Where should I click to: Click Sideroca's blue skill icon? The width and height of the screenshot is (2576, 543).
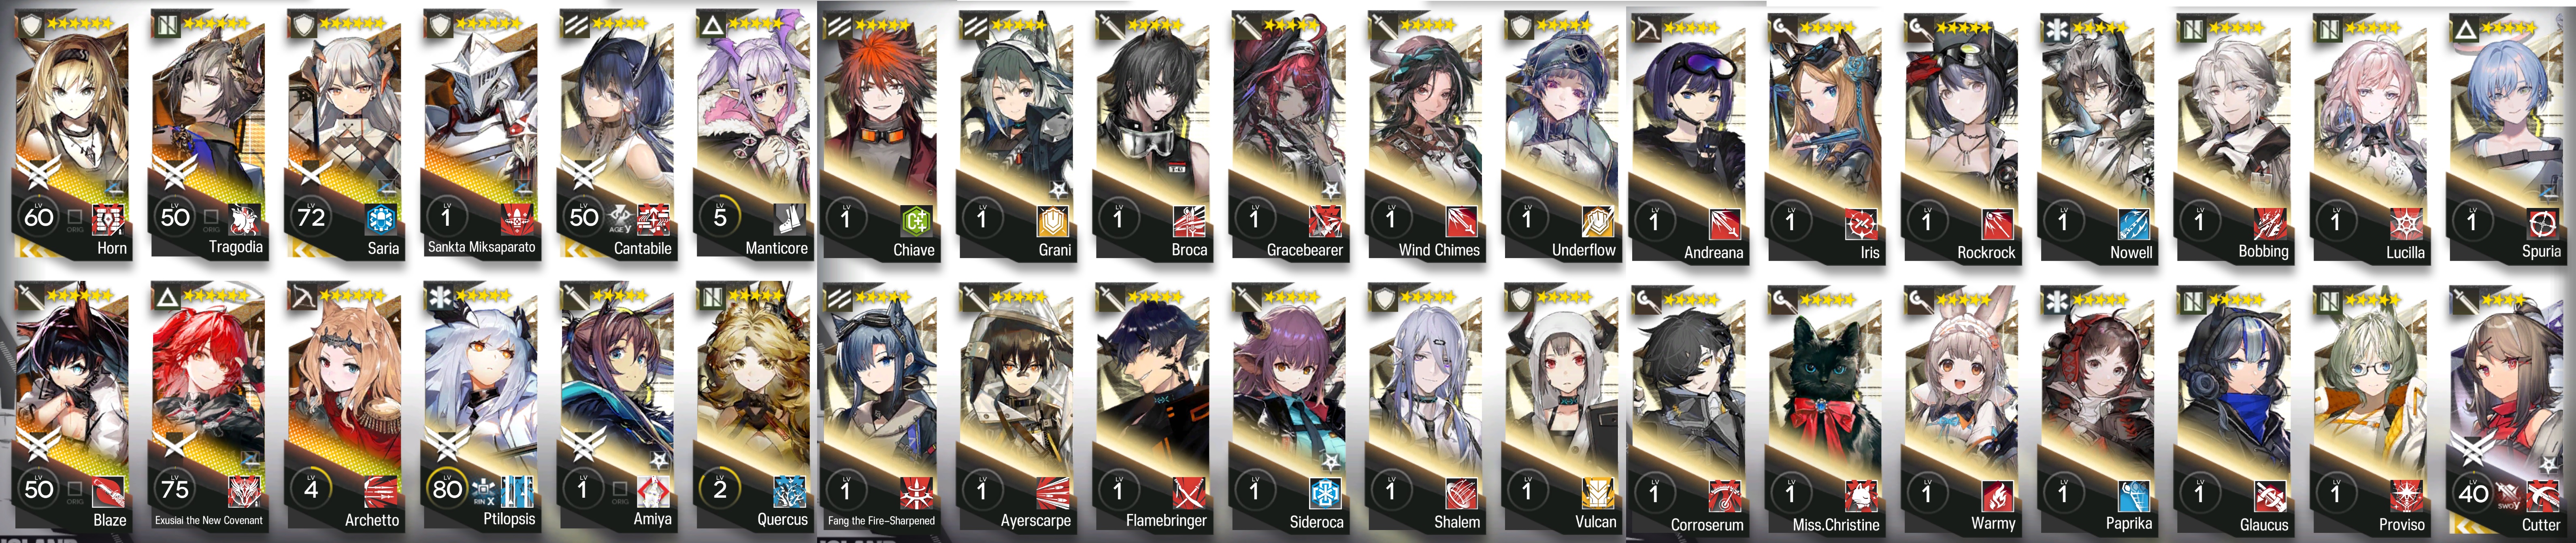pyautogui.click(x=1325, y=493)
